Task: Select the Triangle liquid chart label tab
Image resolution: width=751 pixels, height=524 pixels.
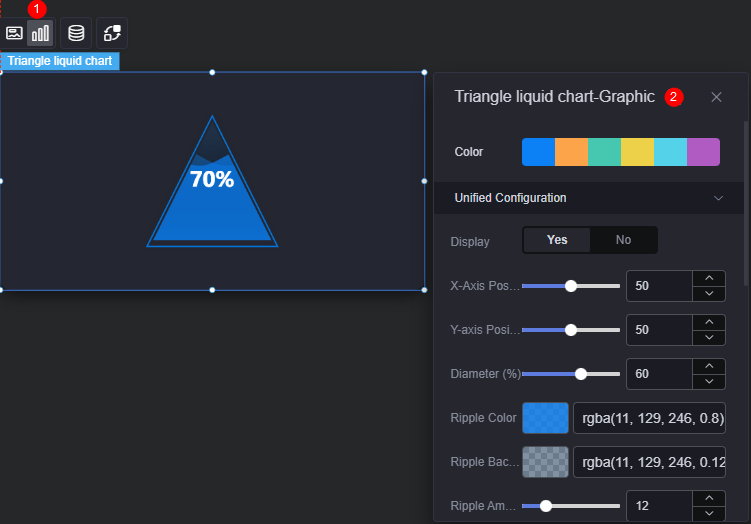Action: click(x=59, y=61)
